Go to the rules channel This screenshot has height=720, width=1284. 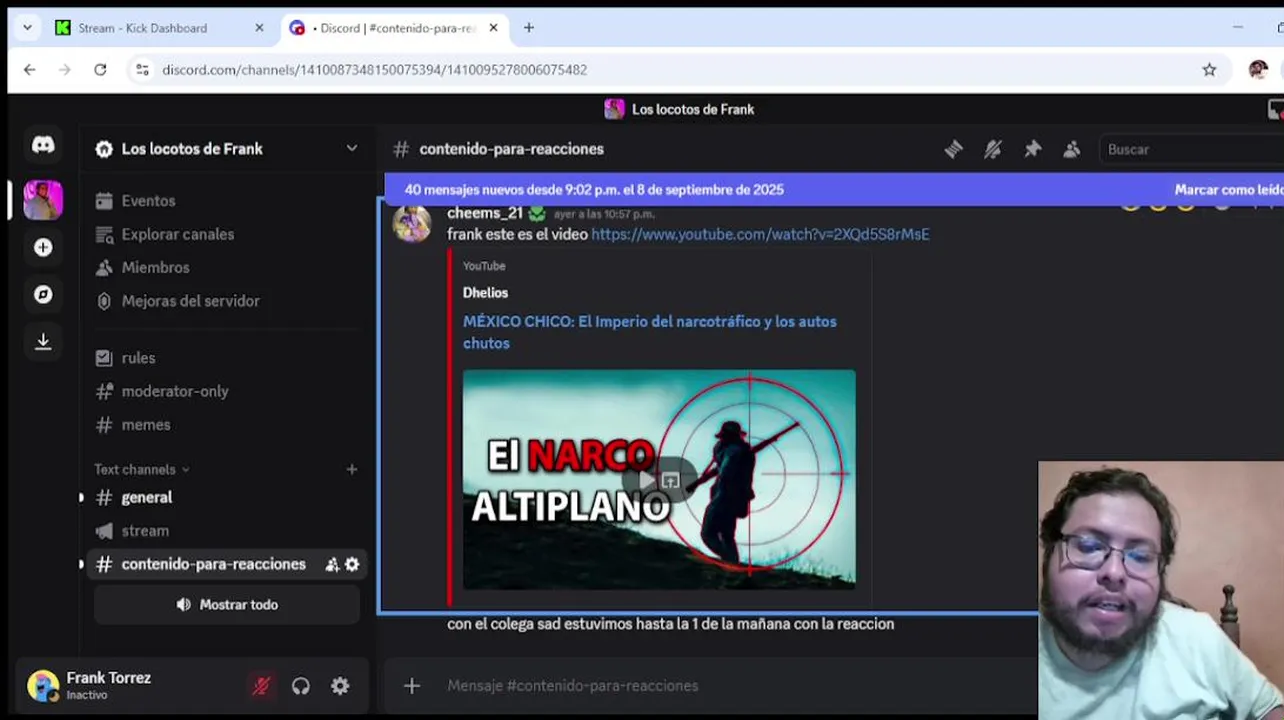pyautogui.click(x=138, y=358)
